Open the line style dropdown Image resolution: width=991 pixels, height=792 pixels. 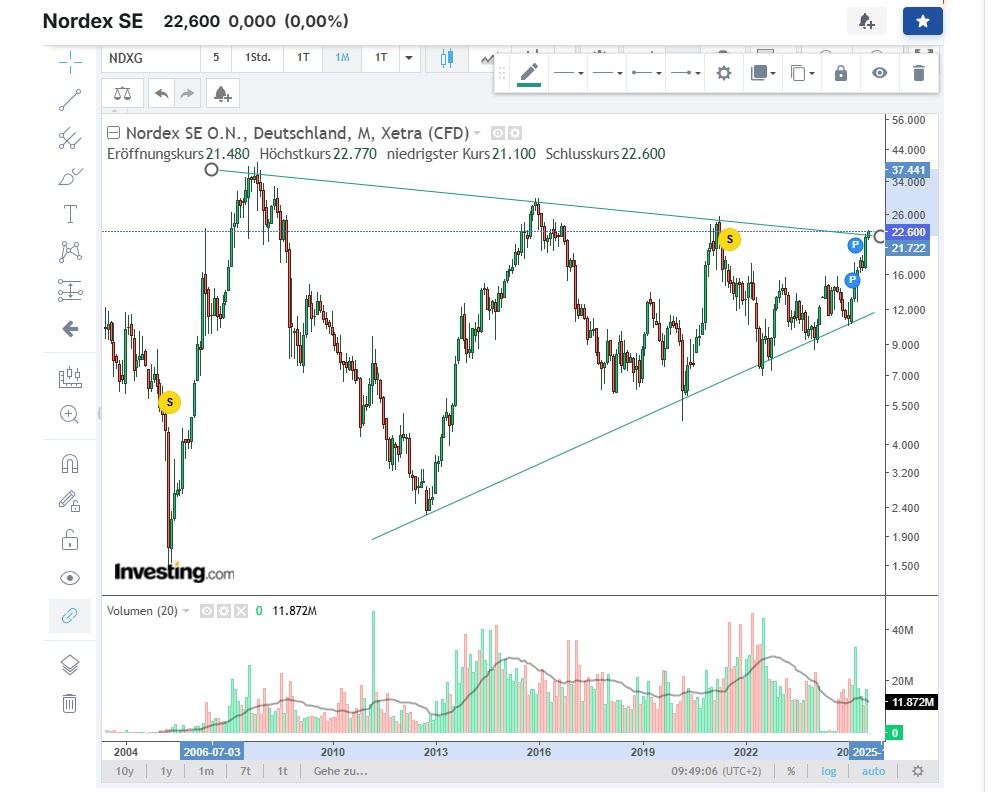coord(569,74)
